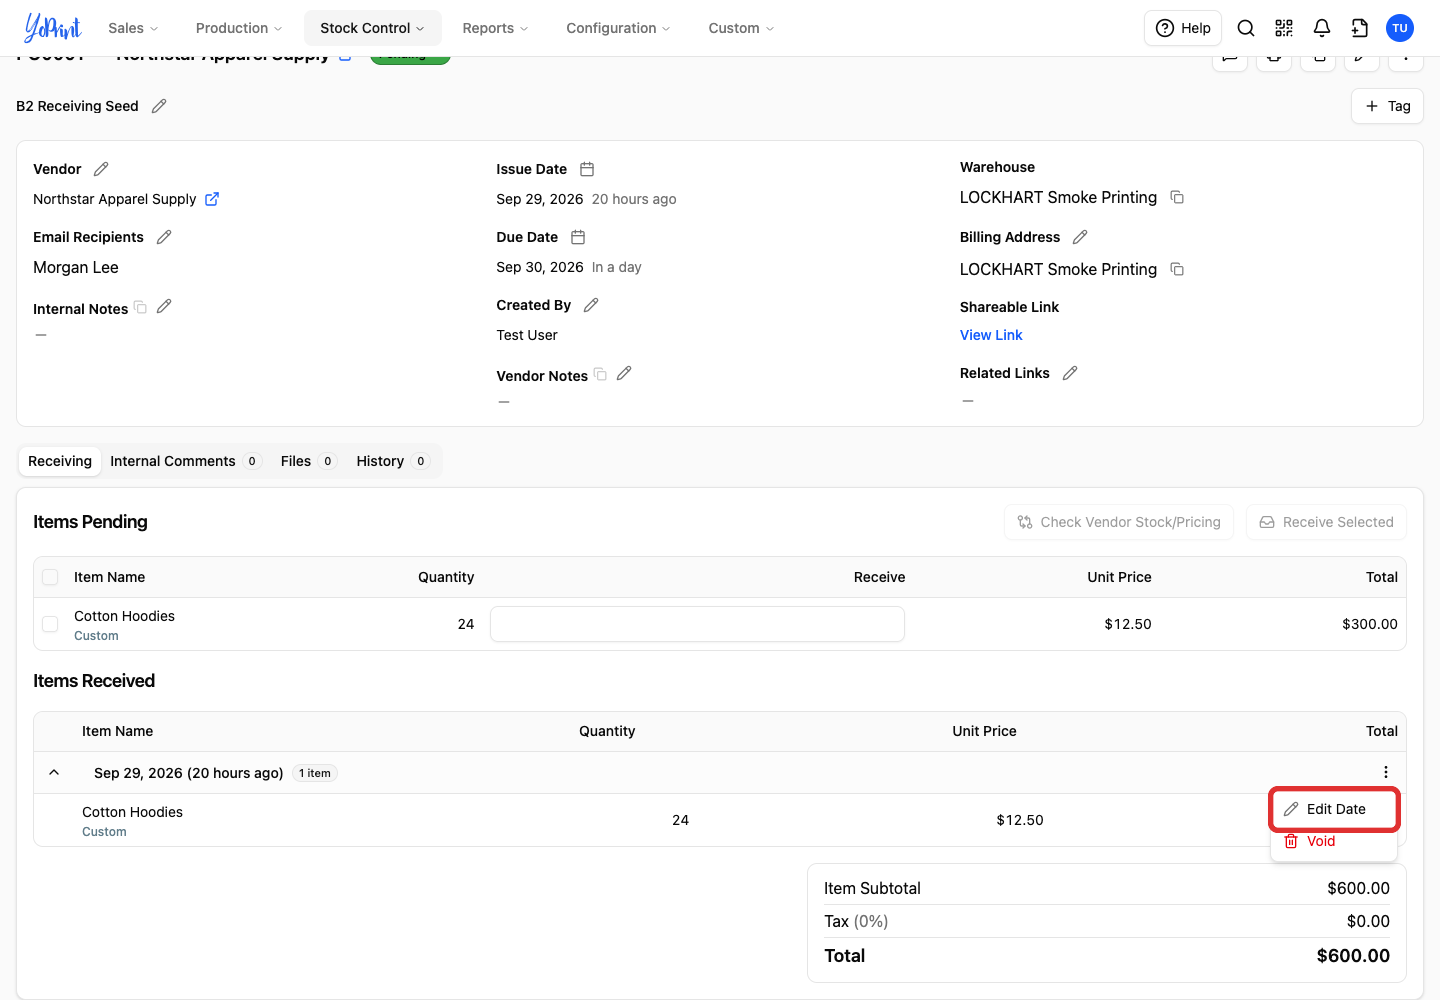Screen dimensions: 1440x1000
Task: Tick the select-all checkbox in Items Pending
Action: coord(50,577)
